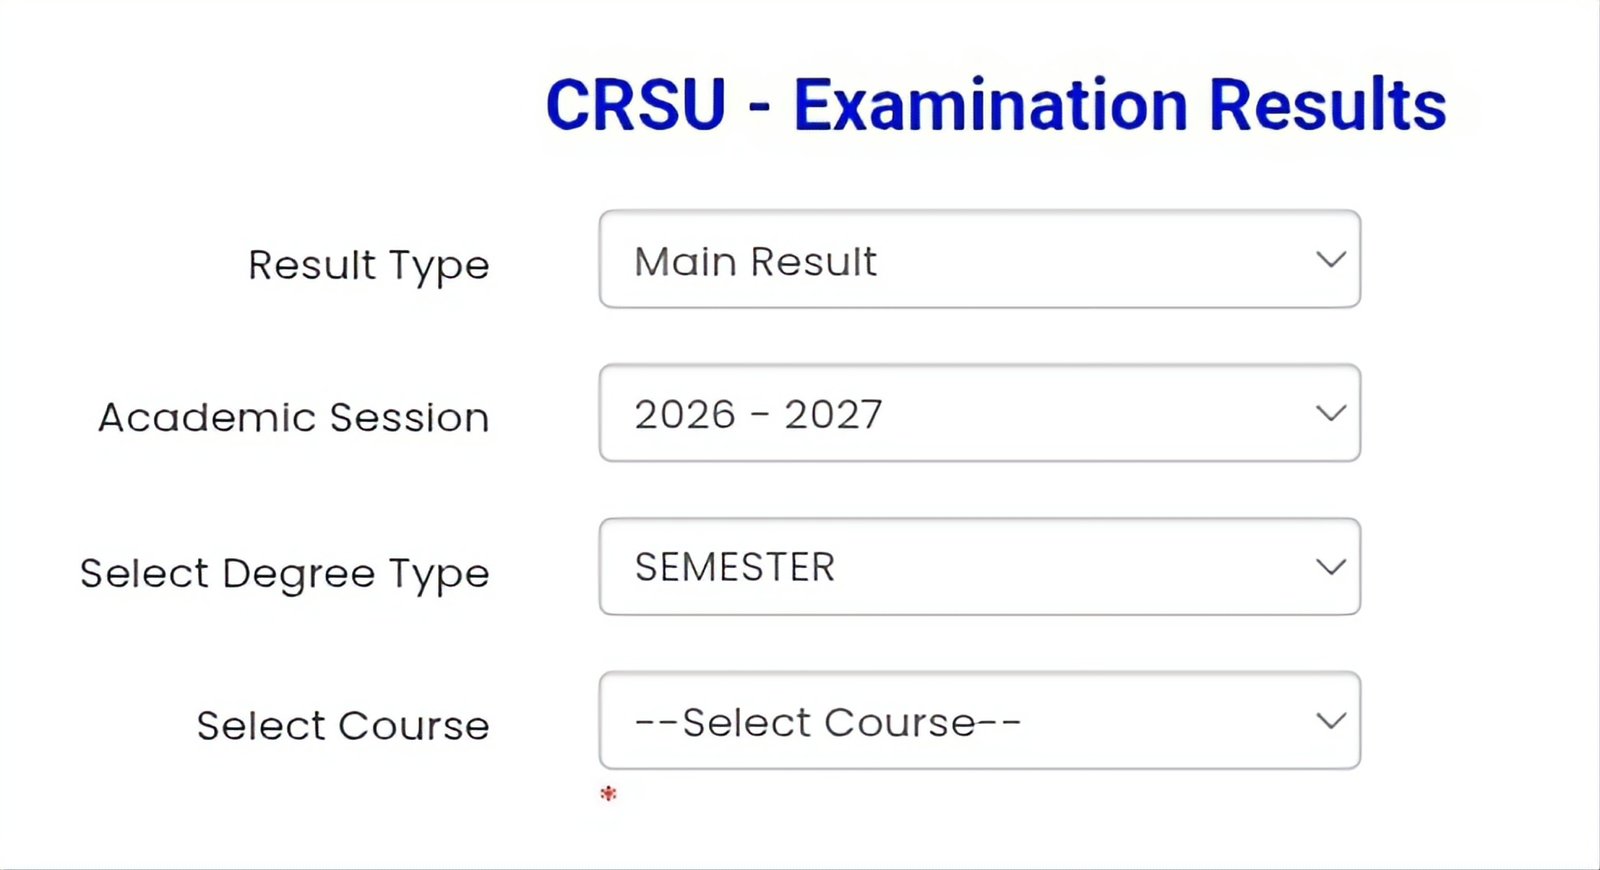Click the 'Select Course' field label
The image size is (1600, 870).
[343, 726]
